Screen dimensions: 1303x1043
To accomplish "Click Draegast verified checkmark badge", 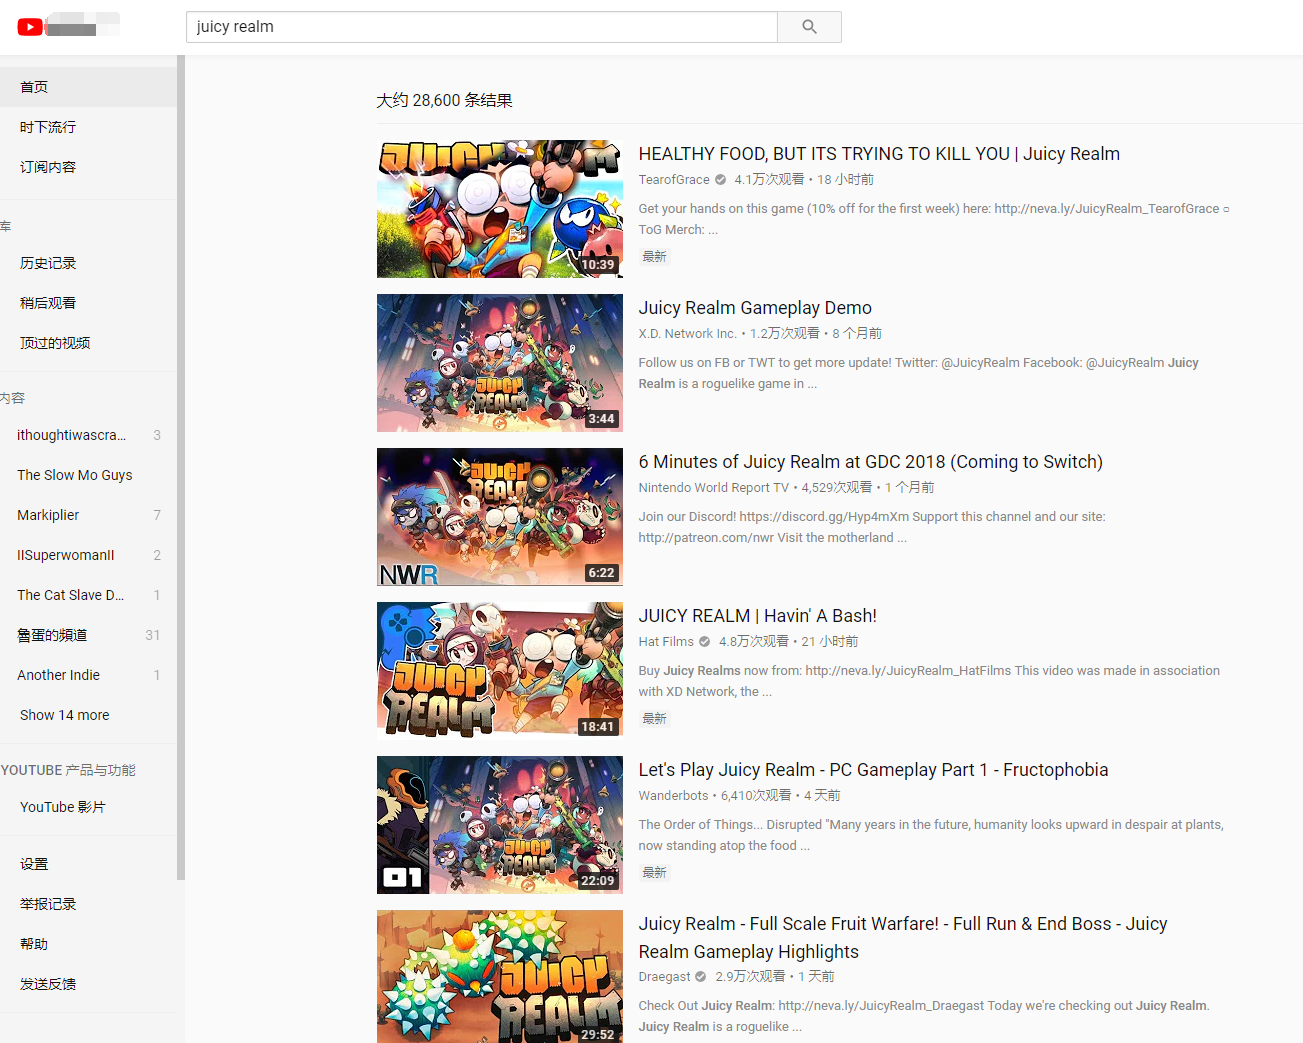I will (700, 977).
